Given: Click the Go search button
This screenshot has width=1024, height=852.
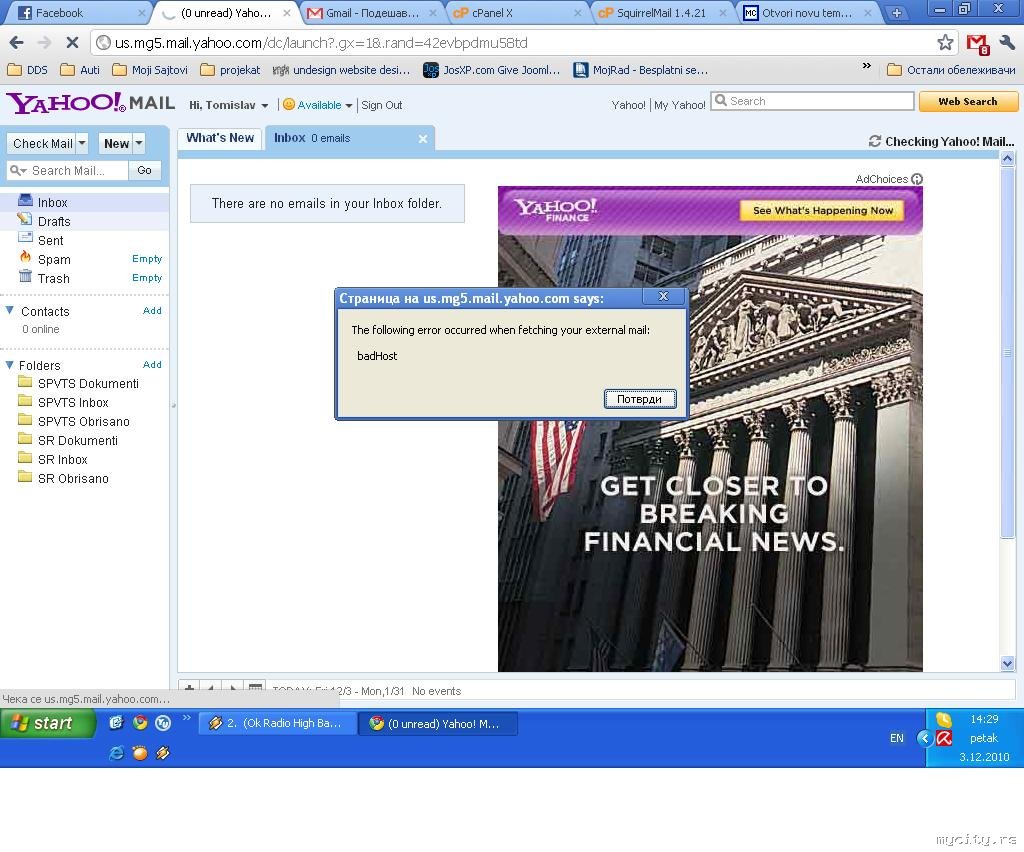Looking at the screenshot, I should (x=144, y=170).
